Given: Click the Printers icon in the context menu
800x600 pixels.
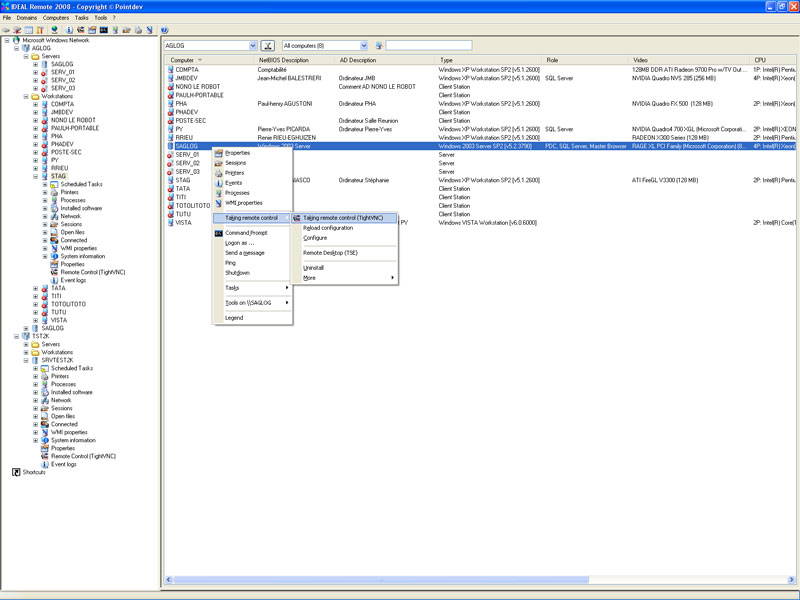Looking at the screenshot, I should (219, 173).
